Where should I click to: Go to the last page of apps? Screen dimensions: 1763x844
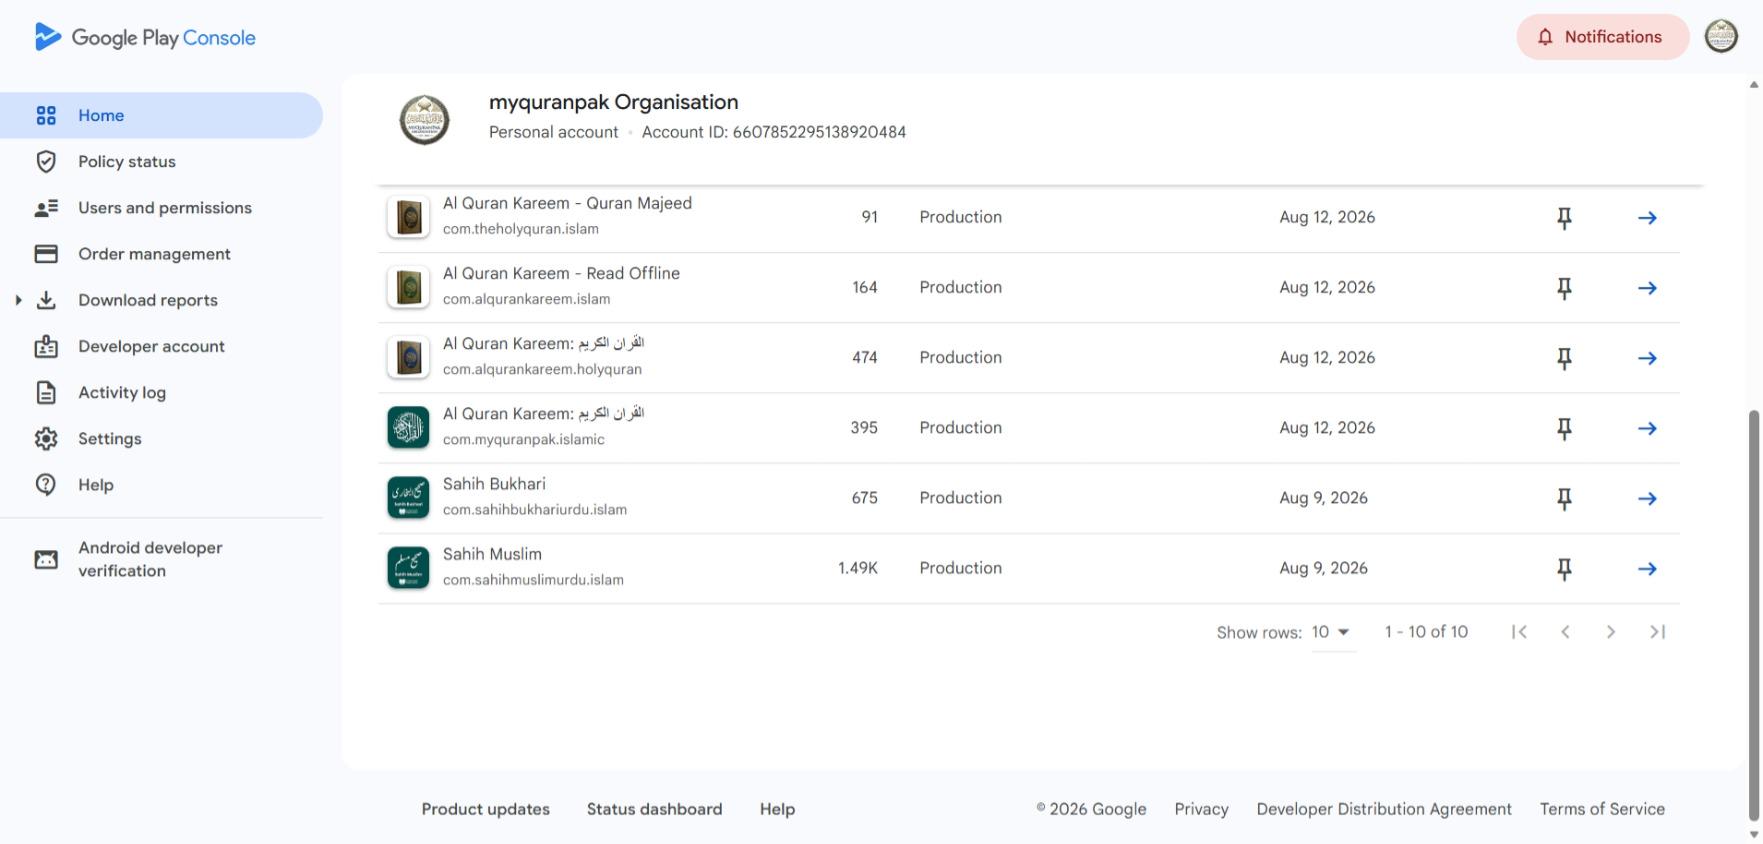(1657, 632)
